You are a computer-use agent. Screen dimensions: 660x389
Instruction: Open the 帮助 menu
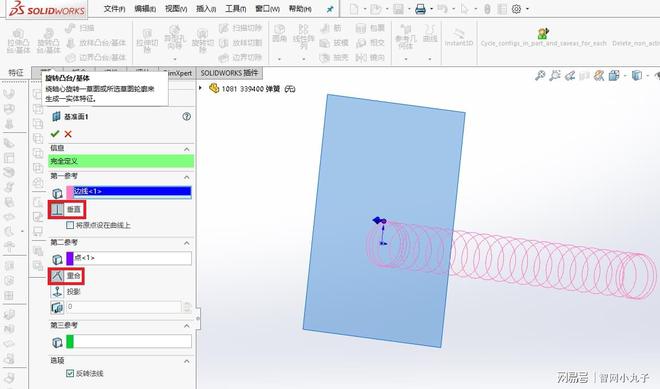tap(300, 8)
